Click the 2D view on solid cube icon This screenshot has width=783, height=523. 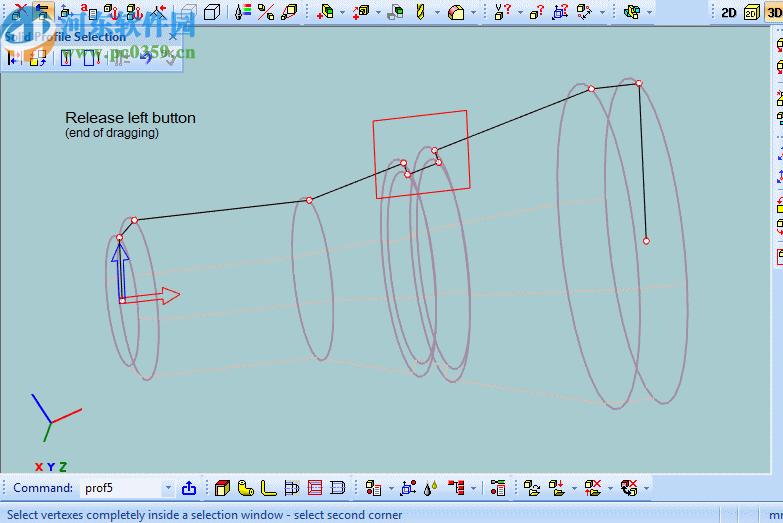point(752,12)
